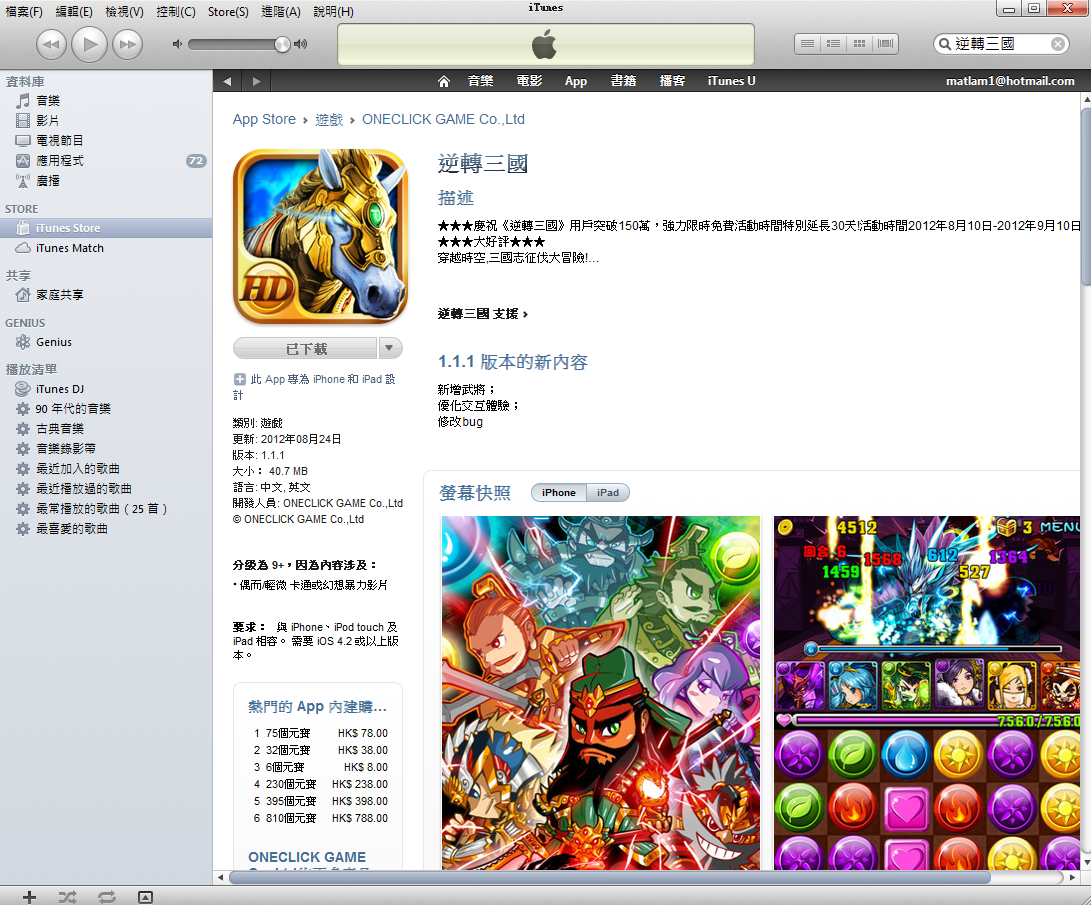Open the 播客 store tab
The width and height of the screenshot is (1091, 905).
[671, 81]
